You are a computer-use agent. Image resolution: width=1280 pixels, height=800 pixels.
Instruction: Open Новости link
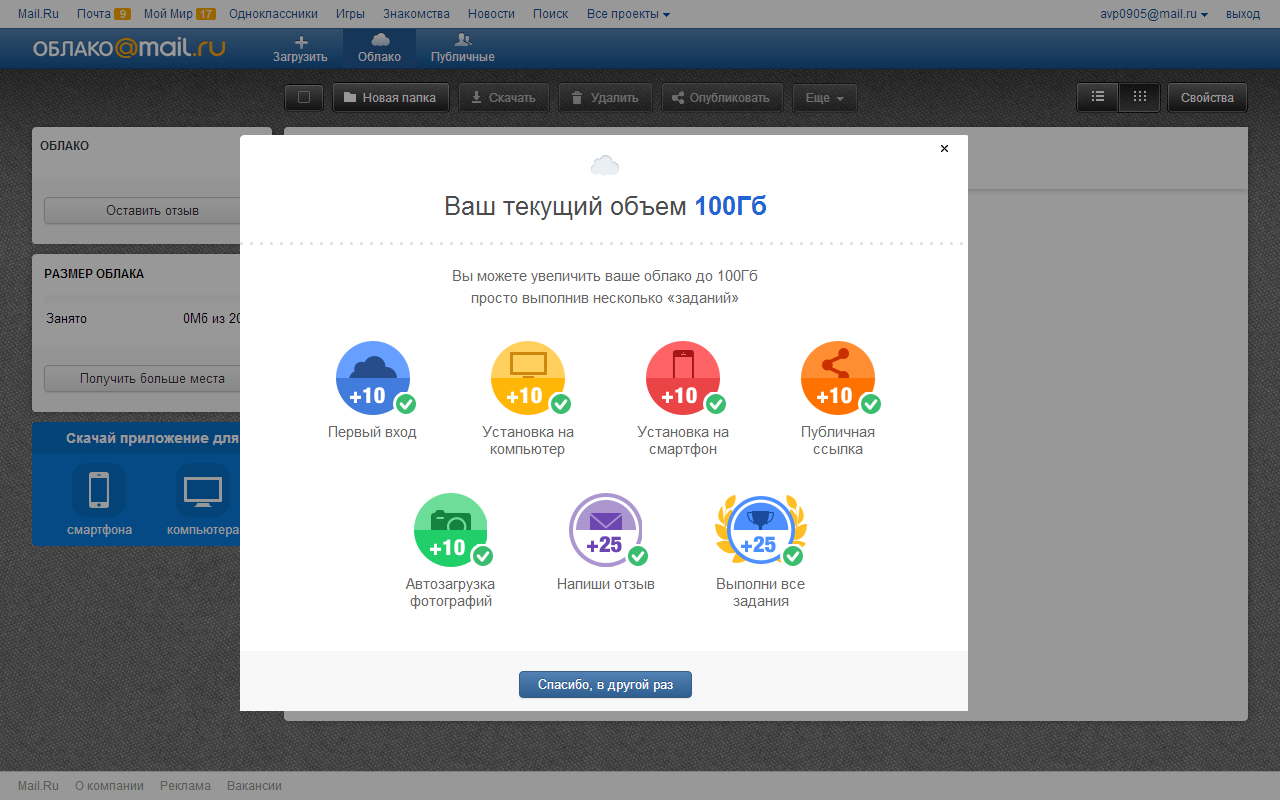(491, 14)
